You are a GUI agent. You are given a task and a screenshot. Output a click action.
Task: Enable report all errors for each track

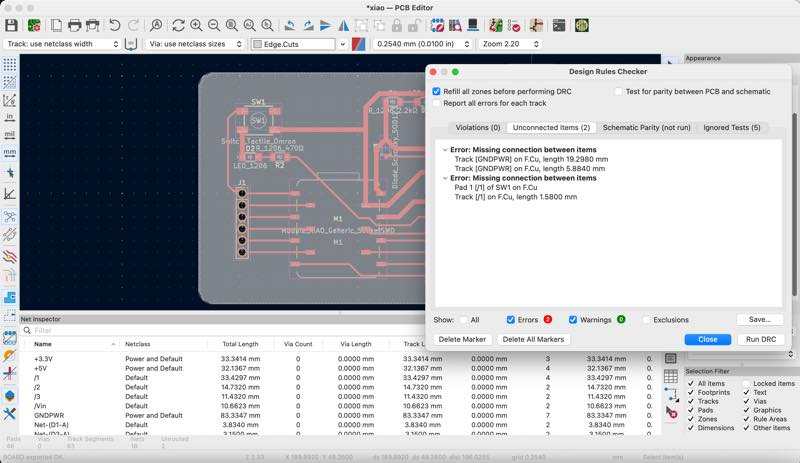tap(437, 103)
